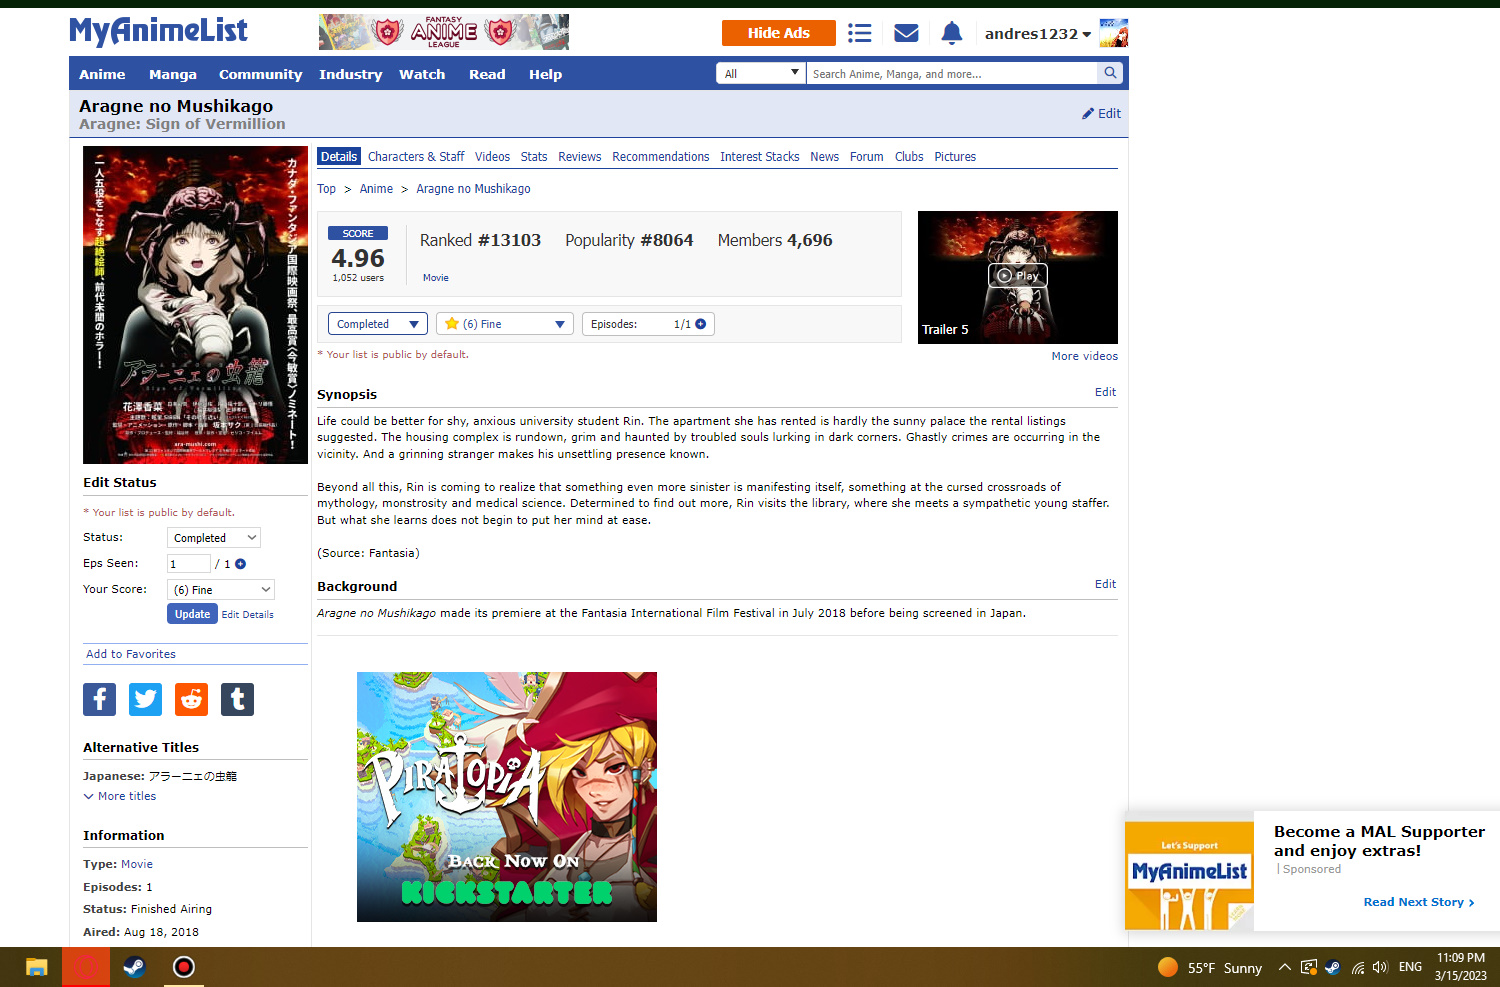1500x987 pixels.
Task: Switch to Characters & Staff tab
Action: pyautogui.click(x=415, y=157)
